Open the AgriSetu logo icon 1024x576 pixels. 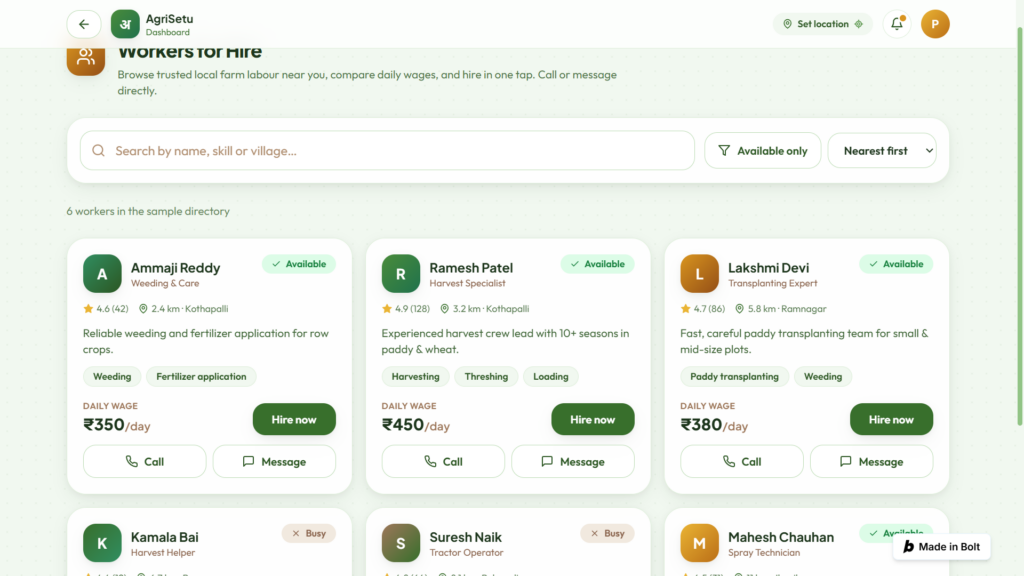pos(125,24)
